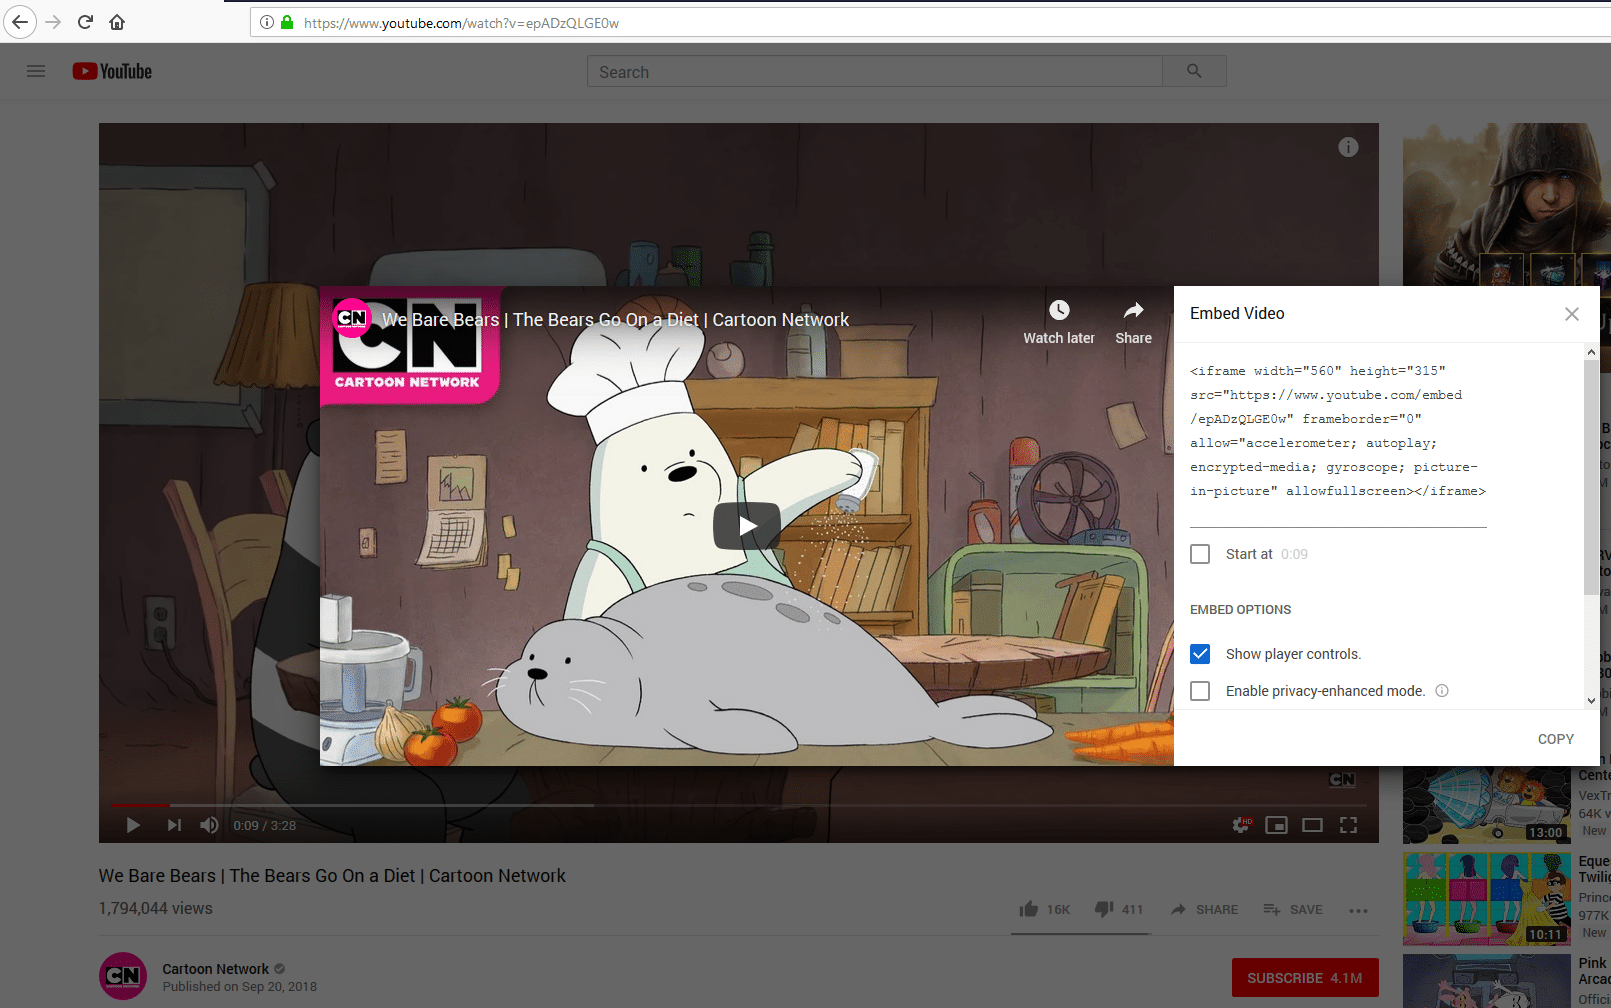Screen dimensions: 1611x1008
Task: Close the Embed Video dialog
Action: click(1572, 314)
